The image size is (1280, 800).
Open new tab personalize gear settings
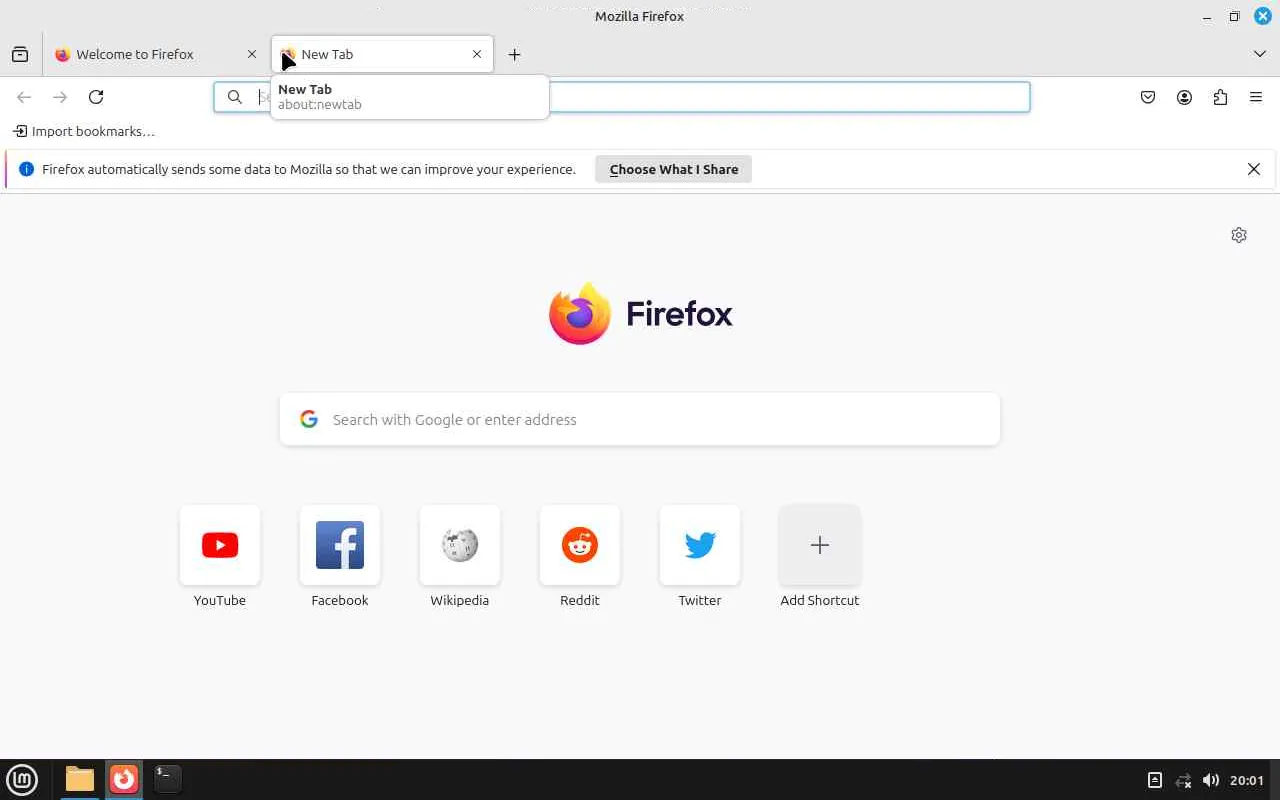[1239, 235]
